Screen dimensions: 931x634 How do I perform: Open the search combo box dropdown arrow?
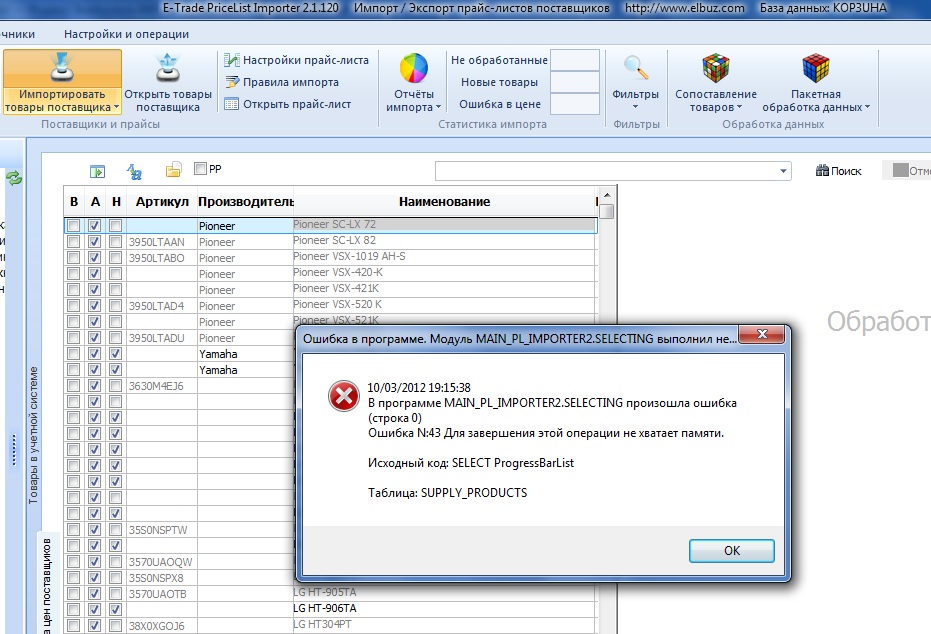pyautogui.click(x=783, y=171)
